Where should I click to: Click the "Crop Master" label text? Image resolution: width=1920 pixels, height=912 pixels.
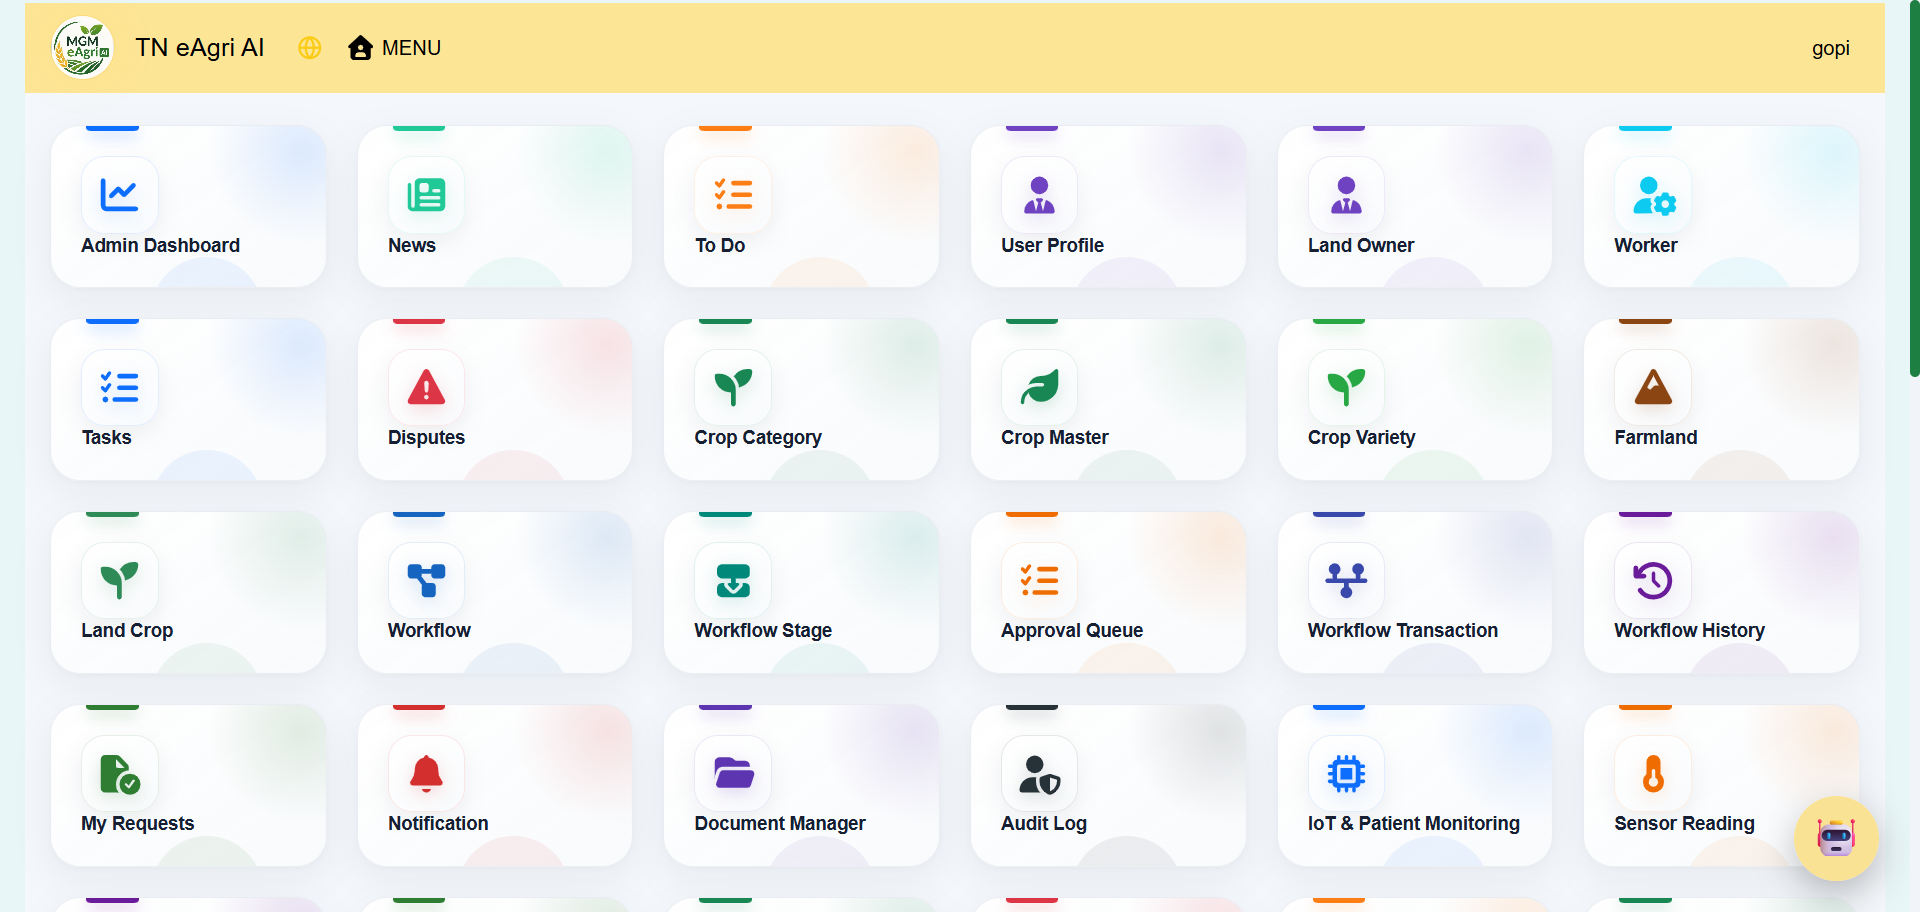point(1055,437)
